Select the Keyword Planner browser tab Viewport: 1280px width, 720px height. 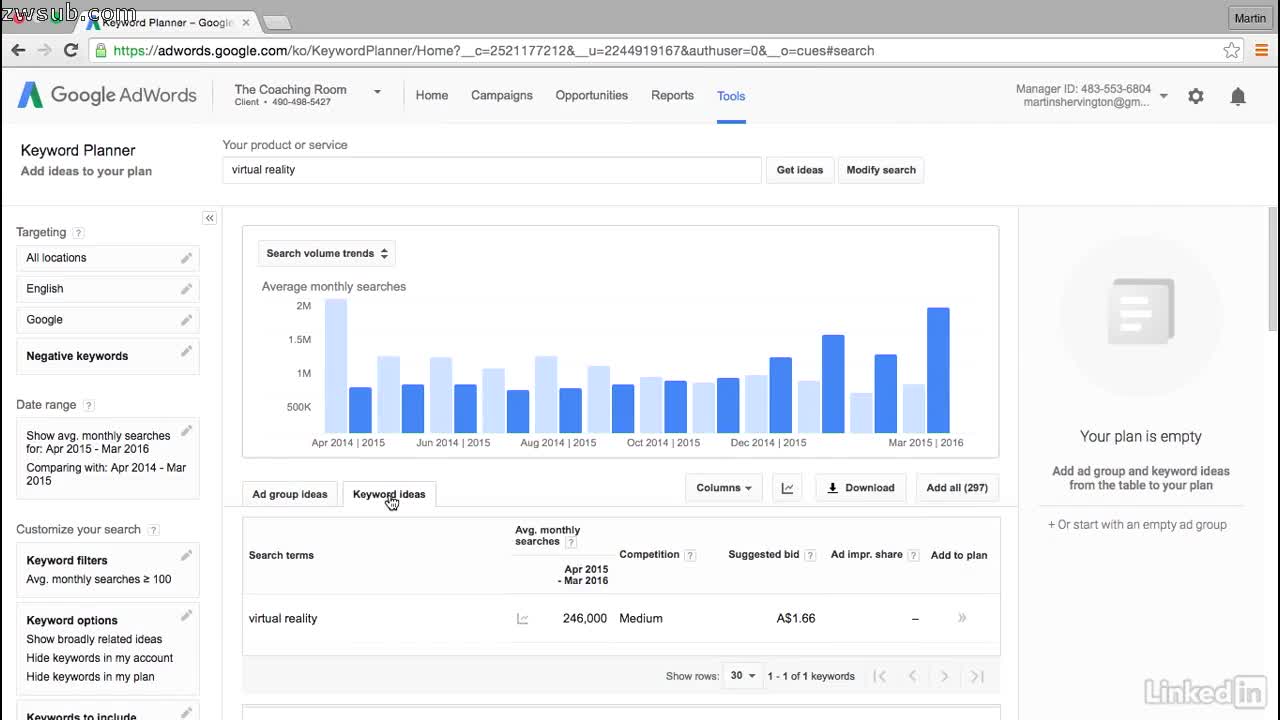pyautogui.click(x=166, y=22)
